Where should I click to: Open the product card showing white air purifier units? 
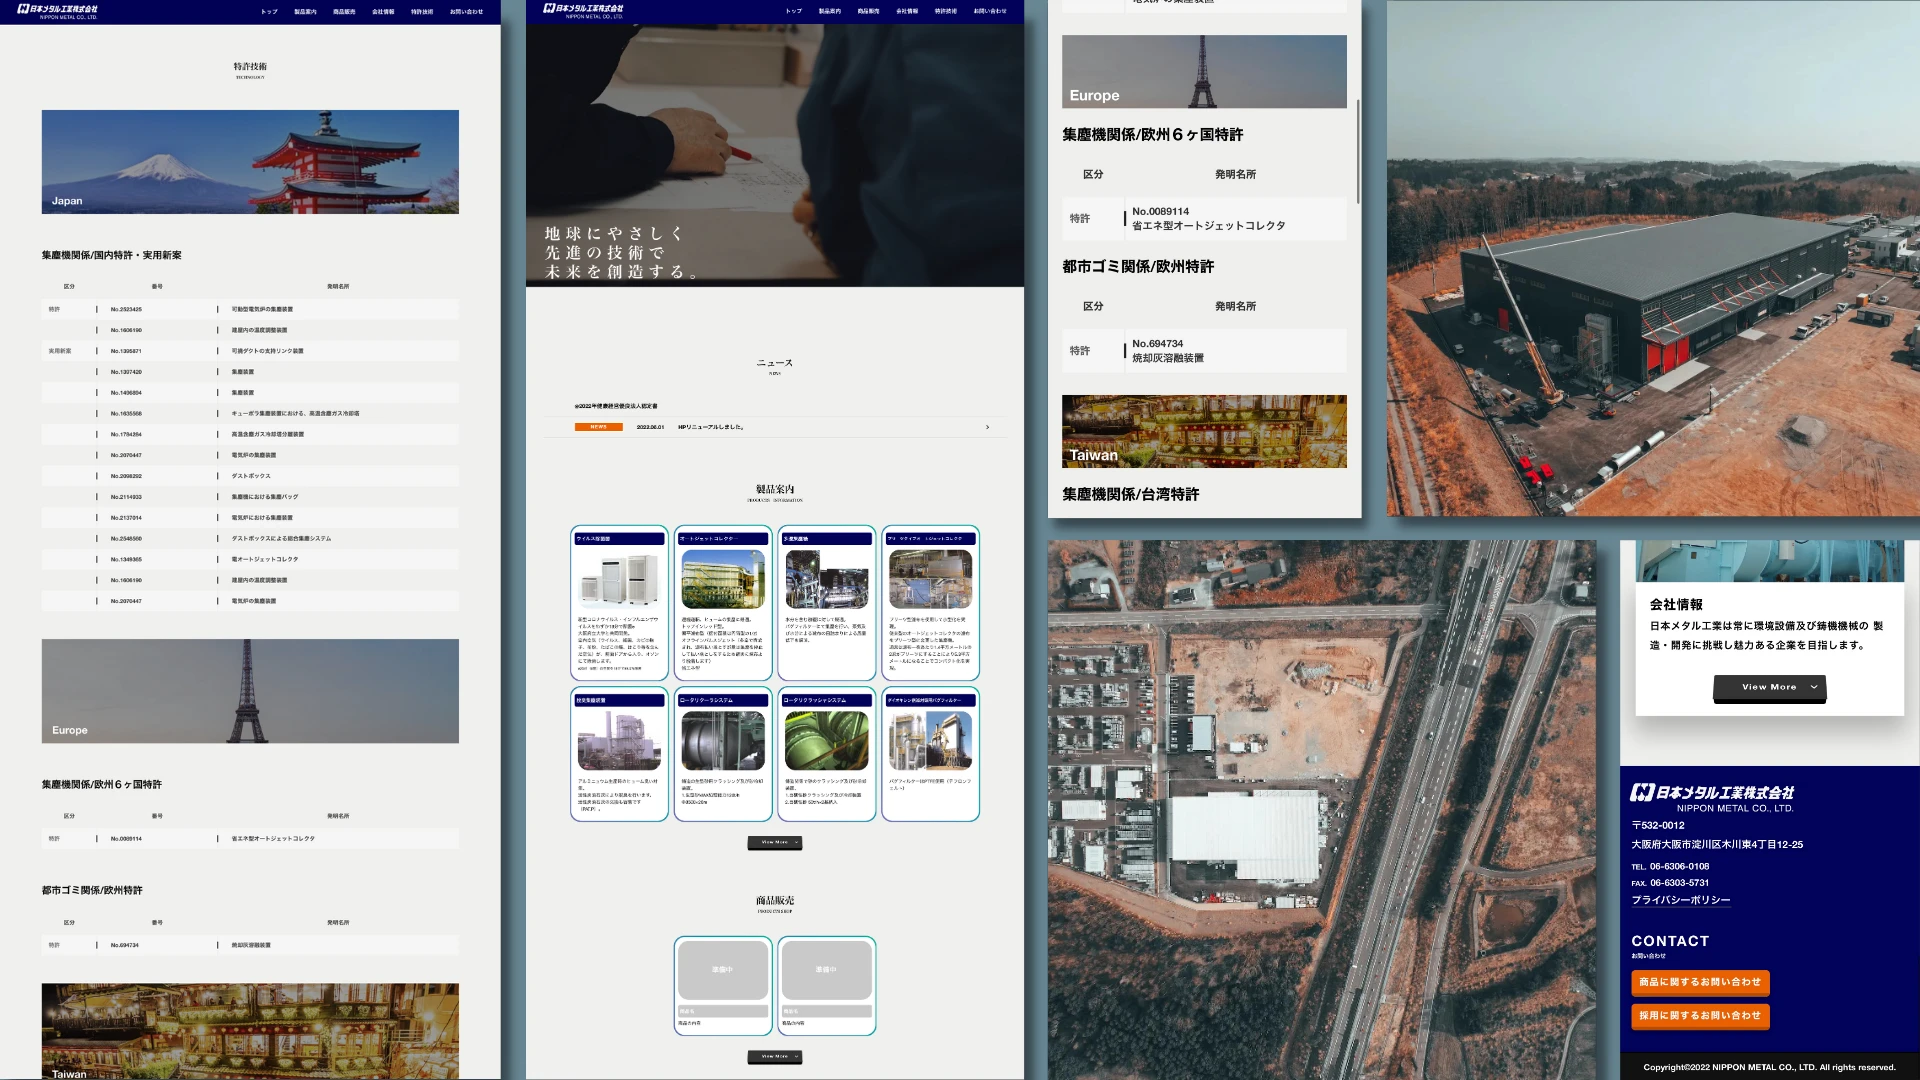coord(619,603)
